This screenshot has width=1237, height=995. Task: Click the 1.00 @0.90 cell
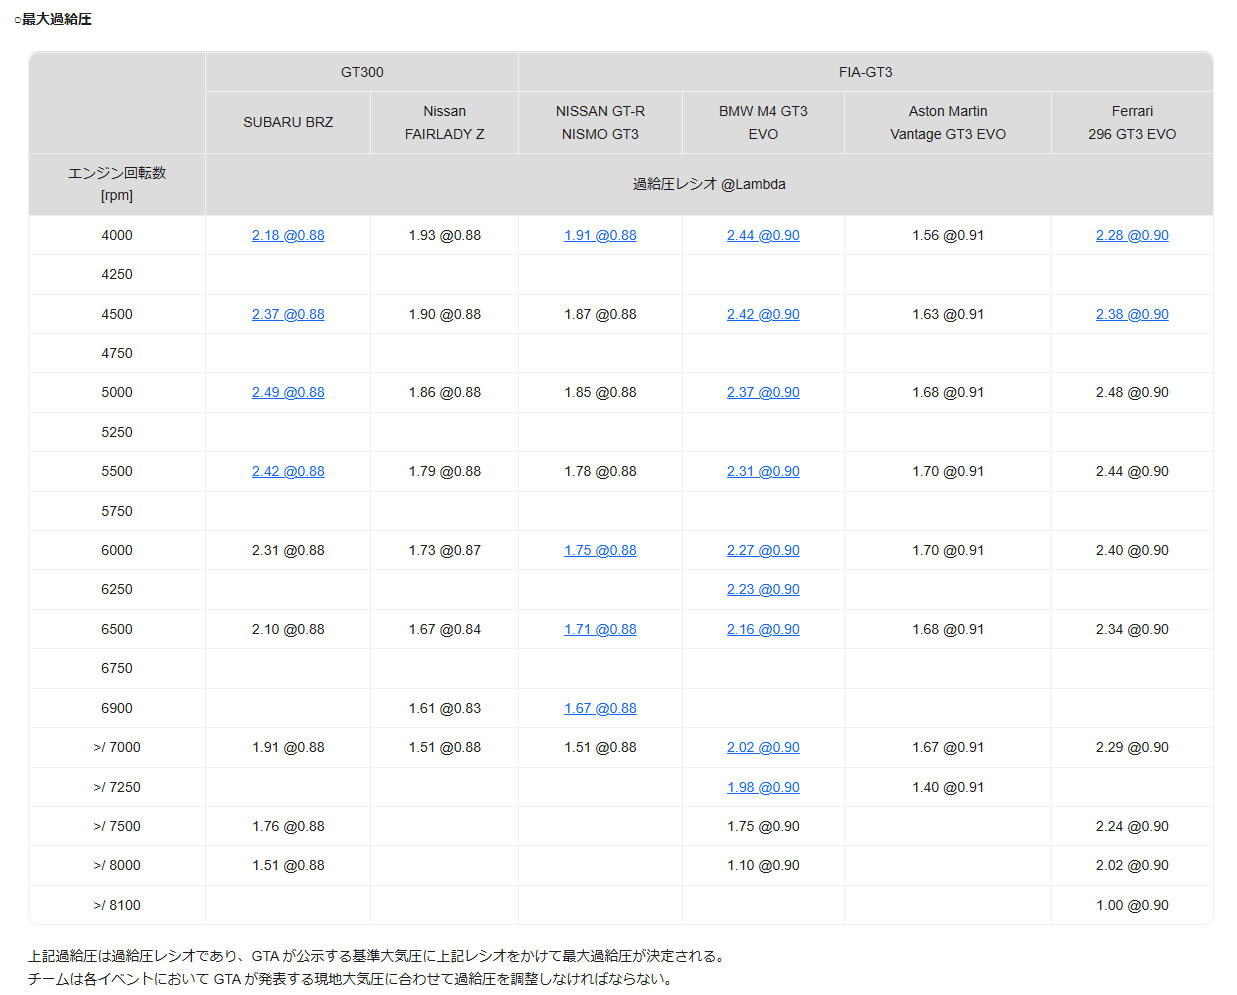click(1132, 905)
